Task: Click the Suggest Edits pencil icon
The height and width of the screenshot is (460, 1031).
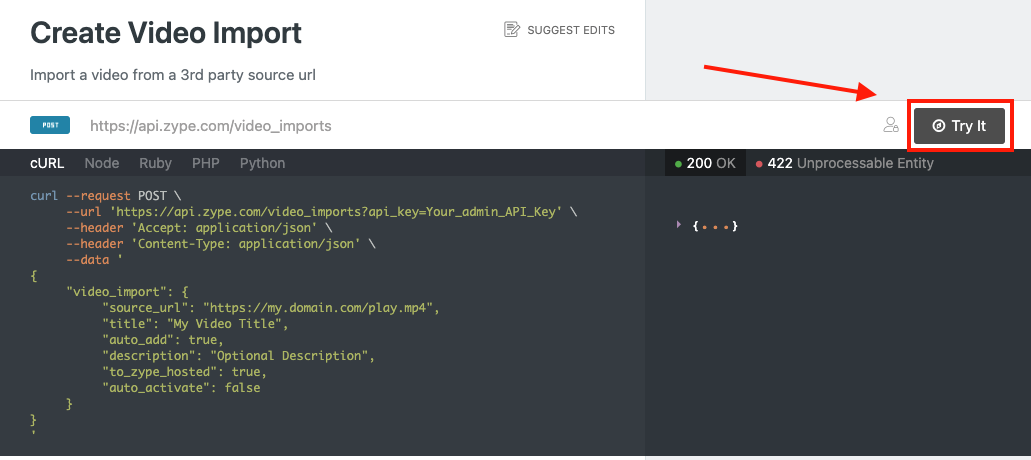Action: tap(512, 30)
